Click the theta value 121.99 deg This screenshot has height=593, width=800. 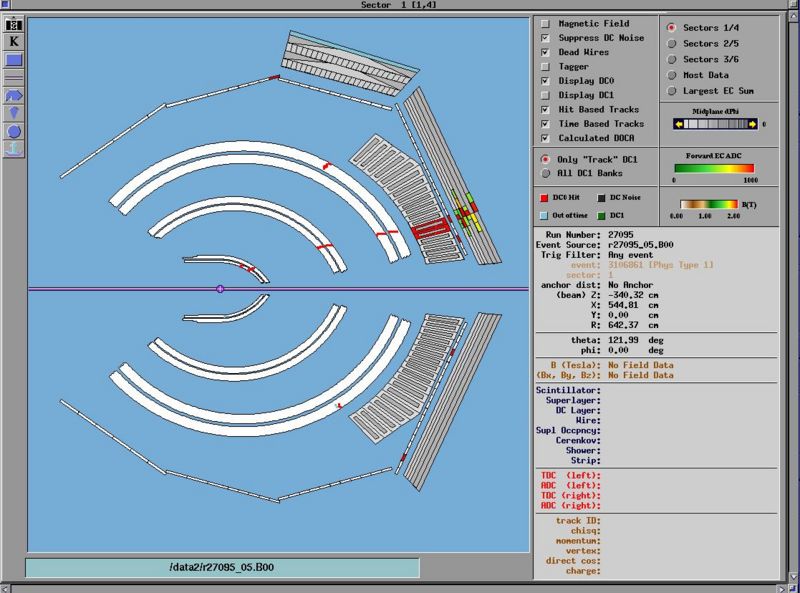(636, 340)
